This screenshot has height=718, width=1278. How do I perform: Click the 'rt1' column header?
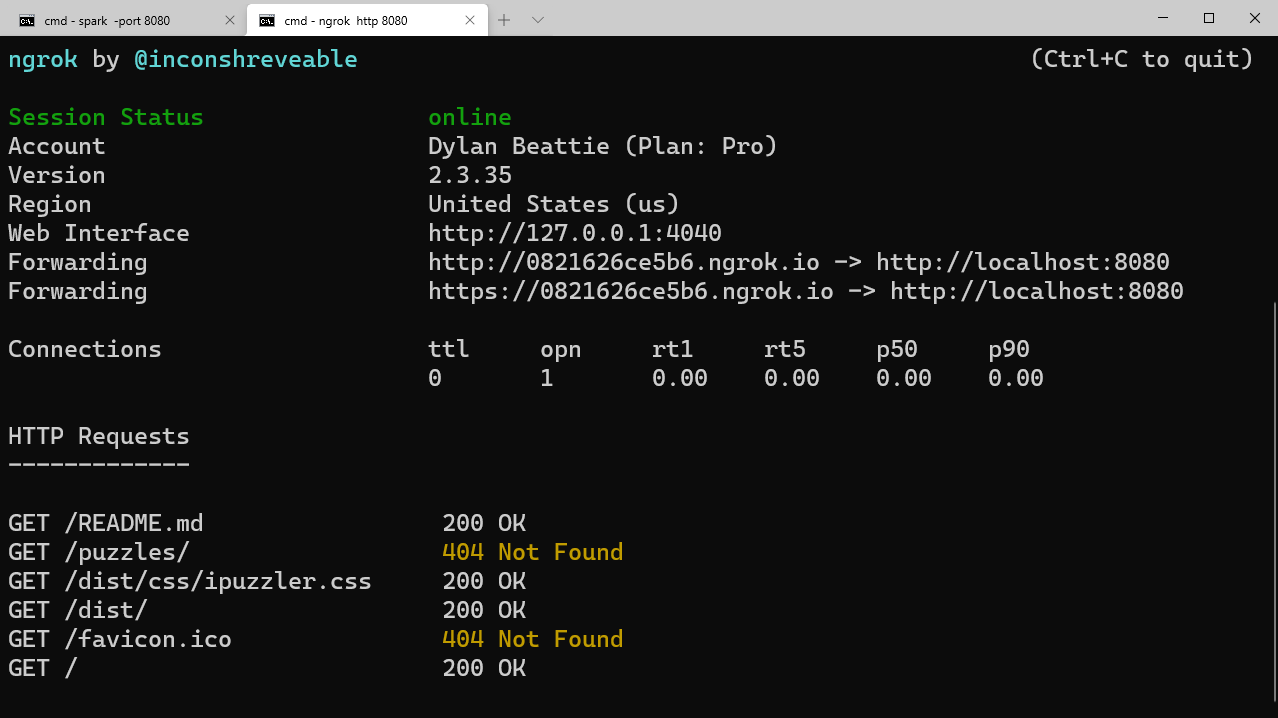(673, 349)
